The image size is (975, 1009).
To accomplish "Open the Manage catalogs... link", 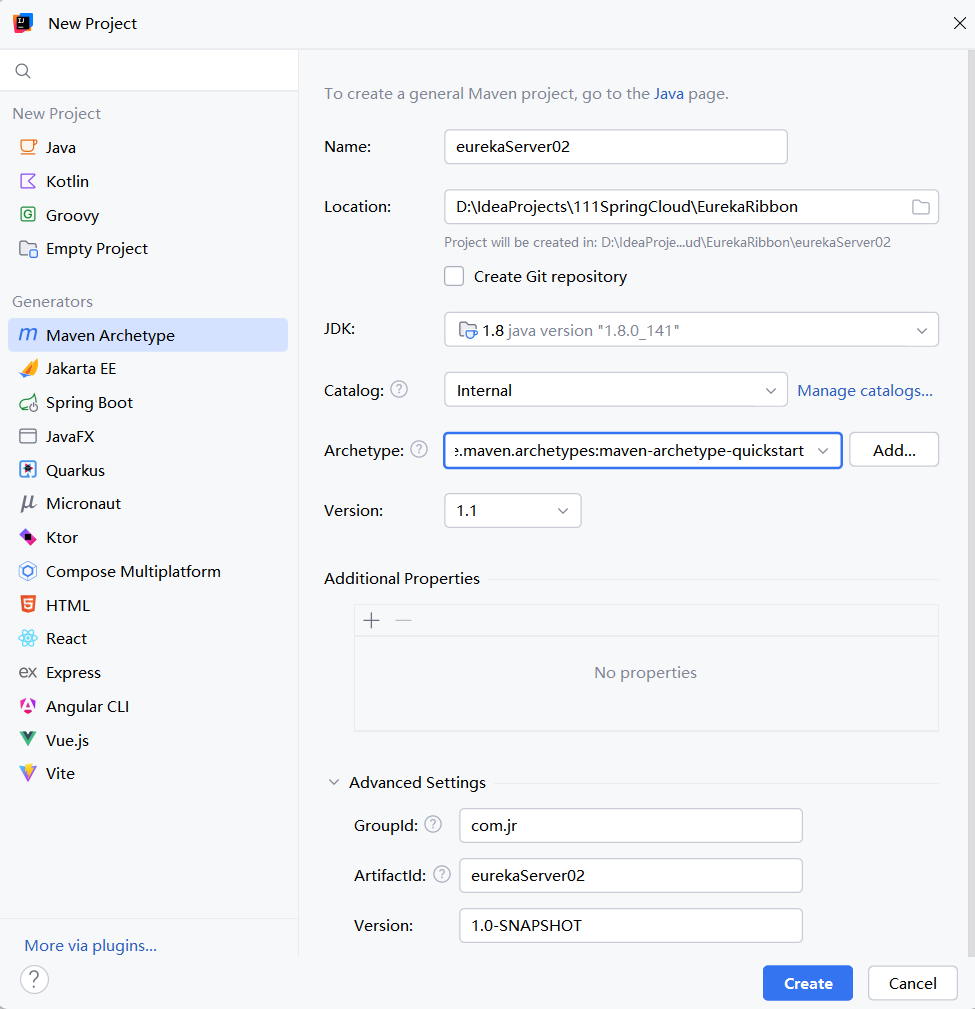I will point(865,391).
